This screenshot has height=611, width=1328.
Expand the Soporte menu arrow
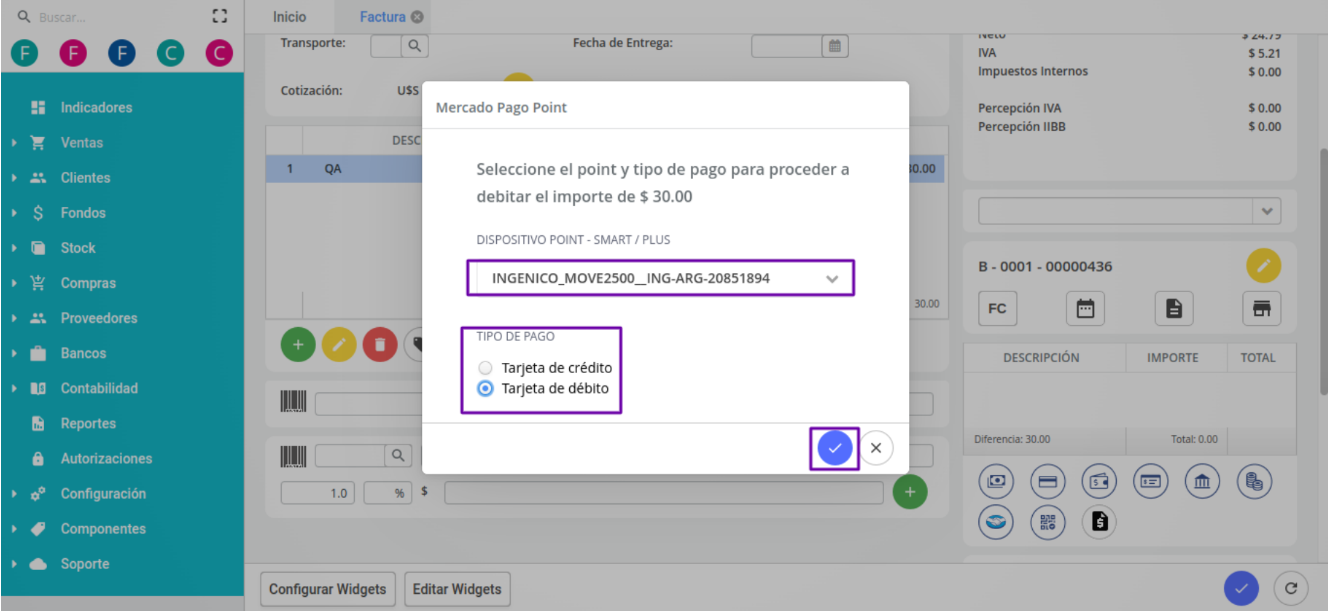(x=15, y=564)
